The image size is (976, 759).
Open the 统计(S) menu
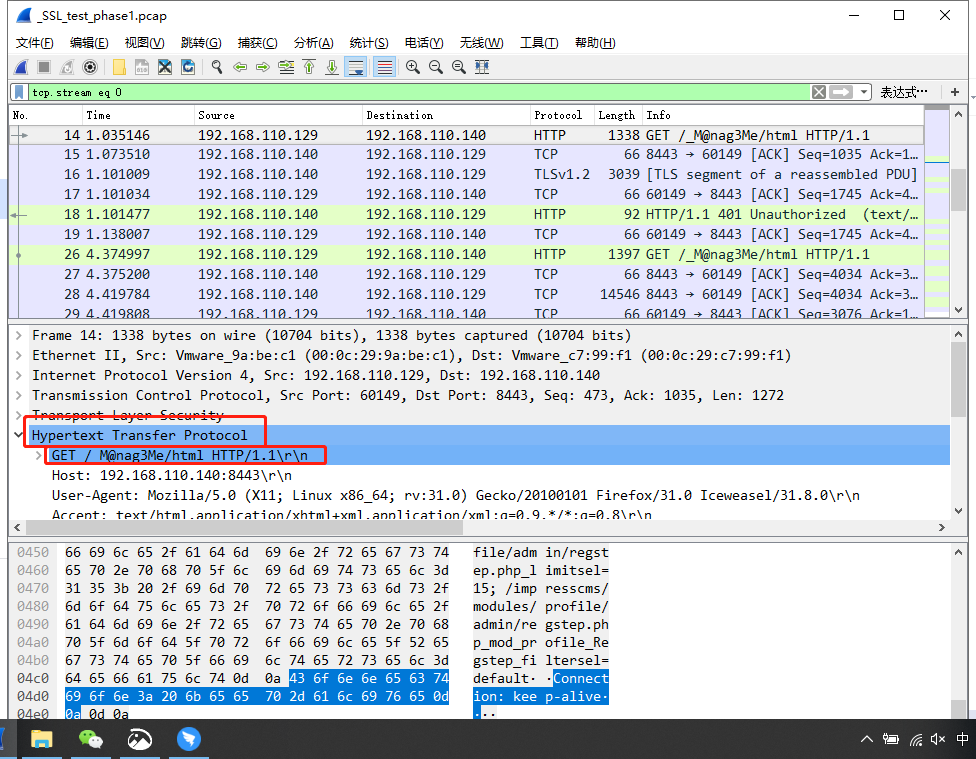pos(369,43)
